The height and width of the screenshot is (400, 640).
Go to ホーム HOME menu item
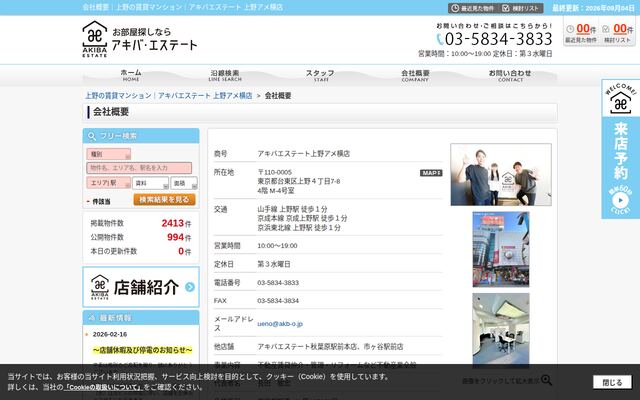pos(131,76)
